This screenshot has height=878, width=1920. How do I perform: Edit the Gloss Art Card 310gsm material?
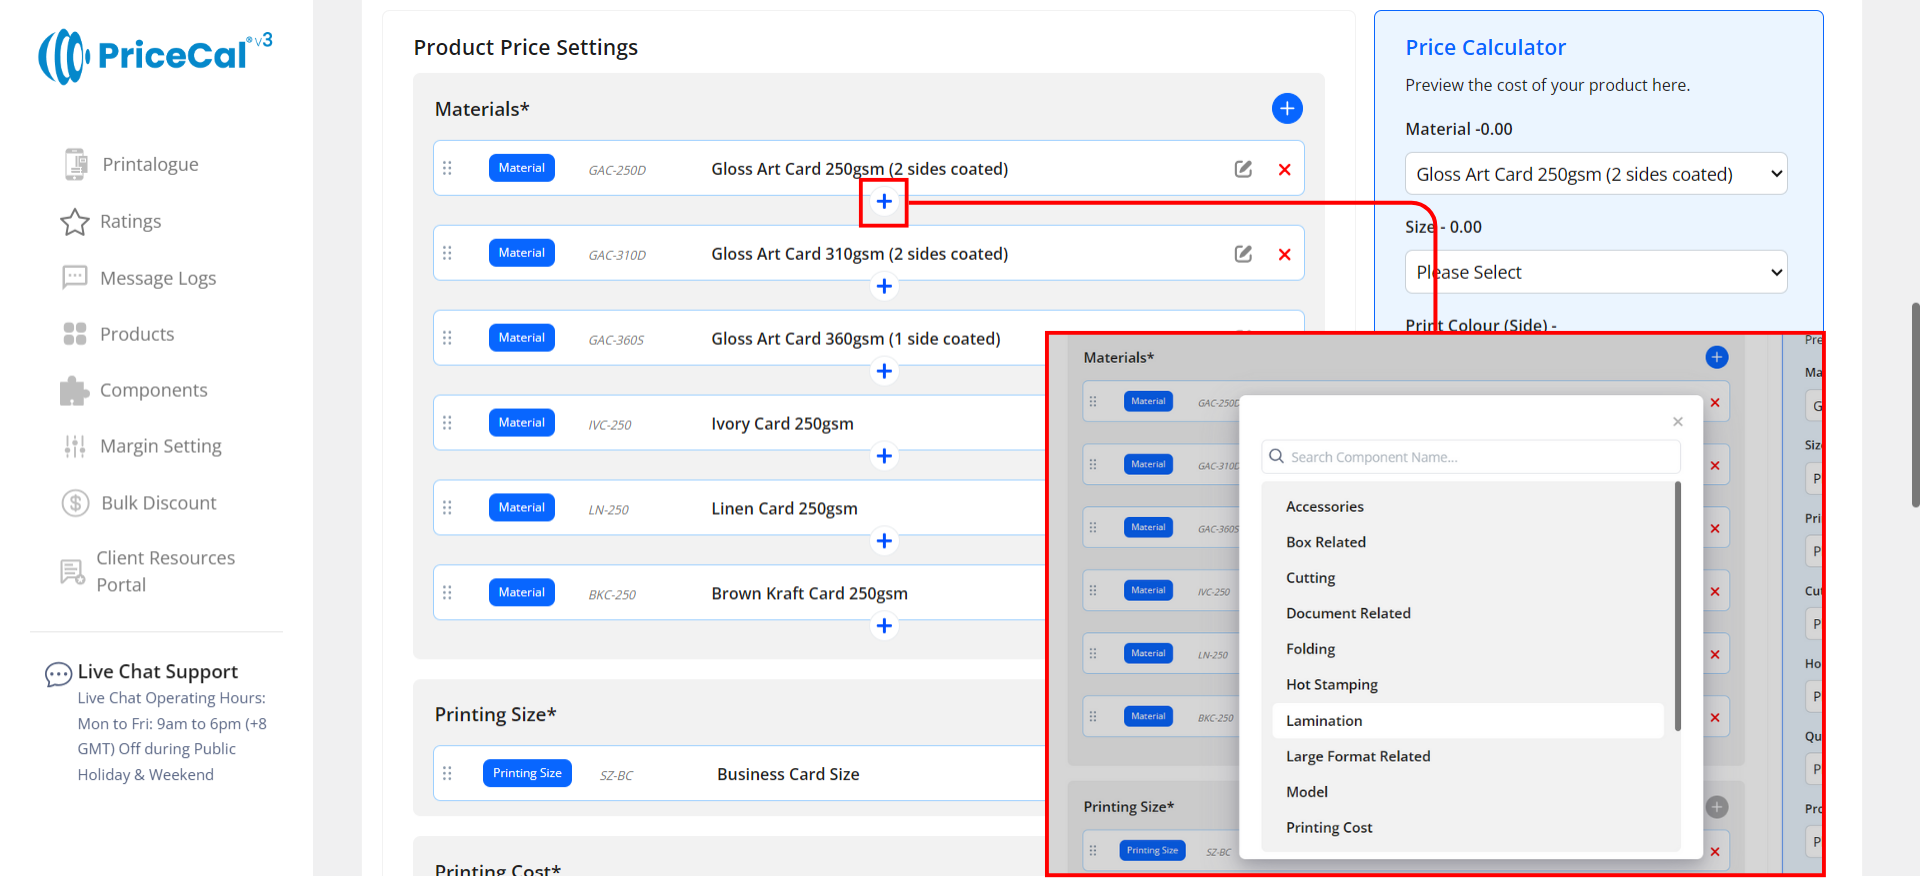1243,254
